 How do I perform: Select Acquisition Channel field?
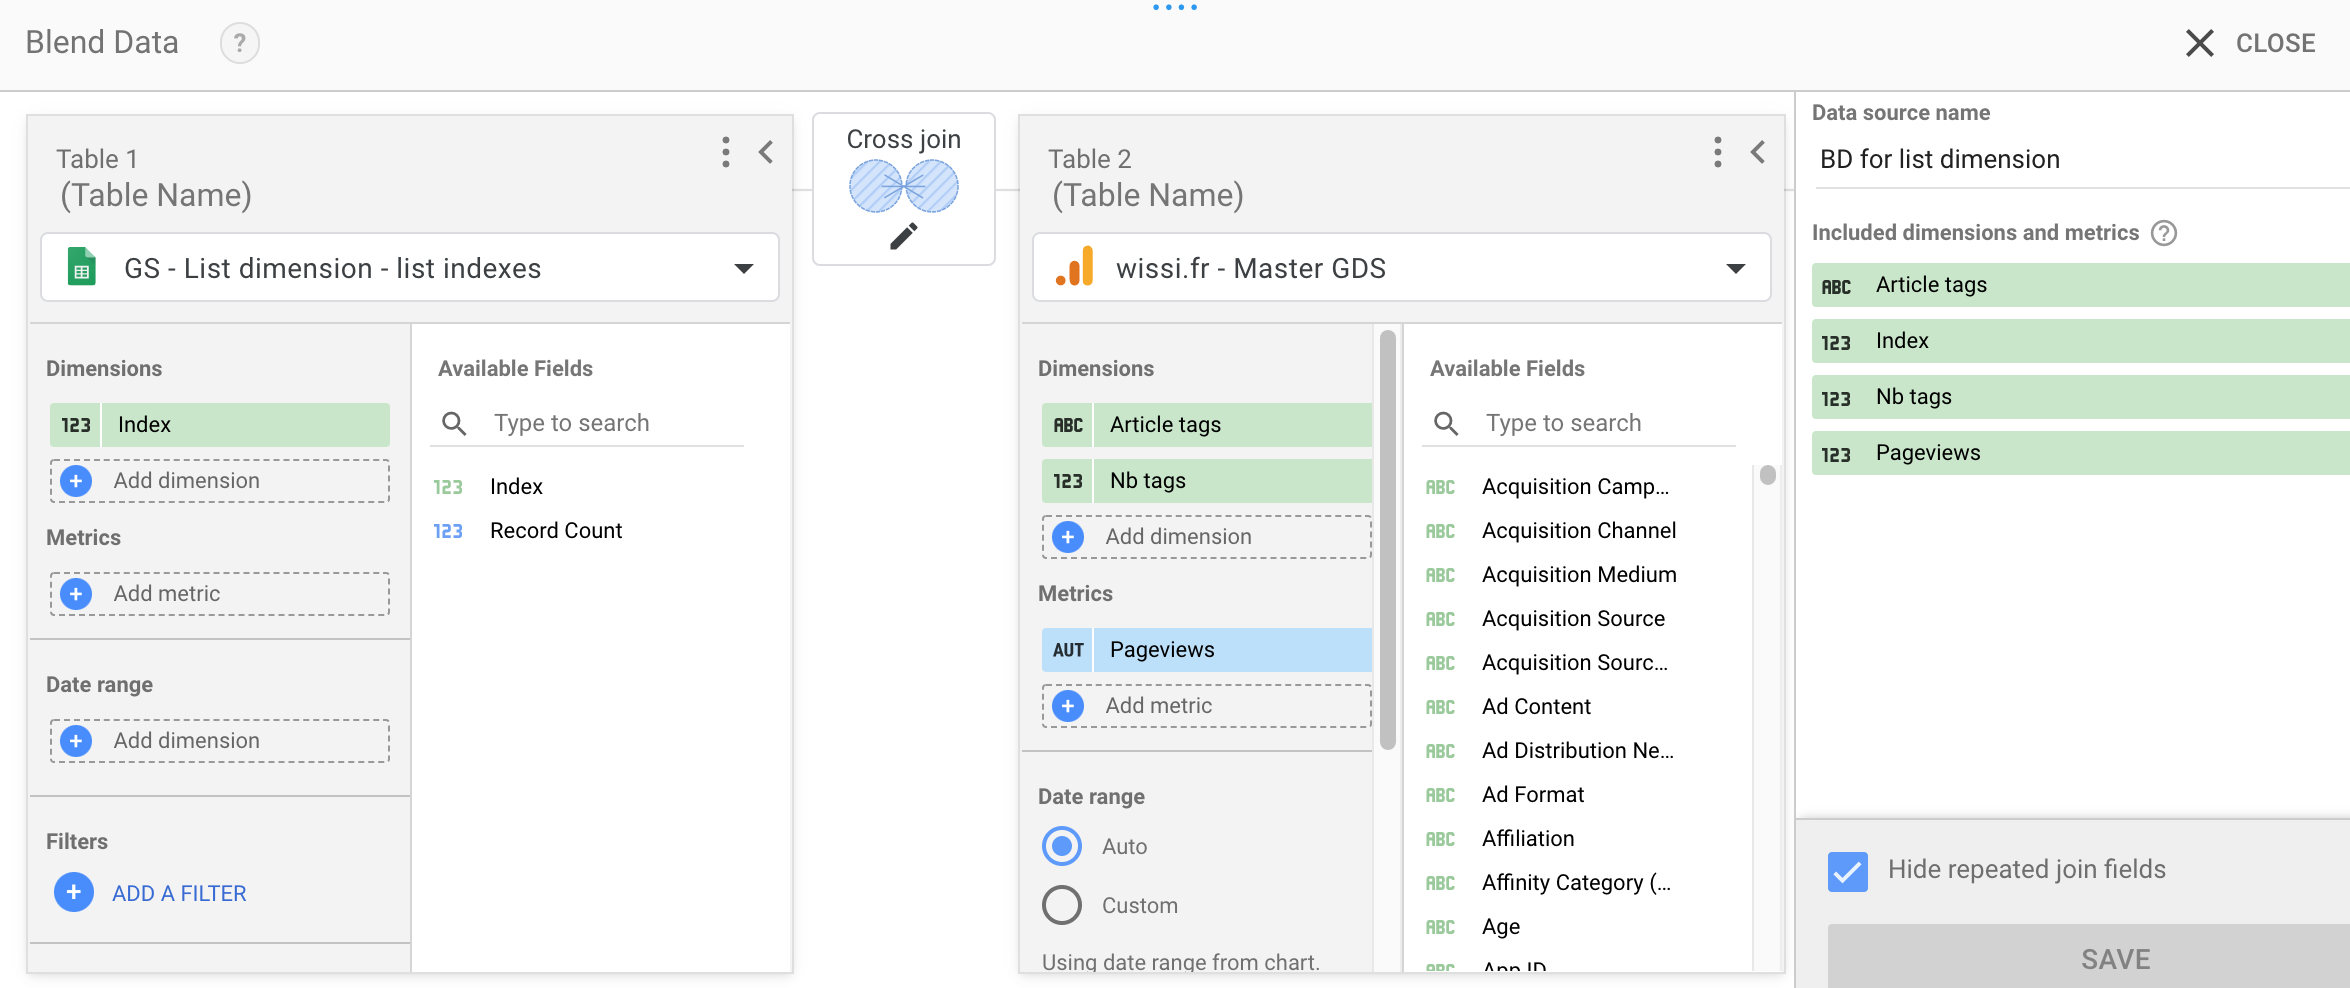point(1579,531)
